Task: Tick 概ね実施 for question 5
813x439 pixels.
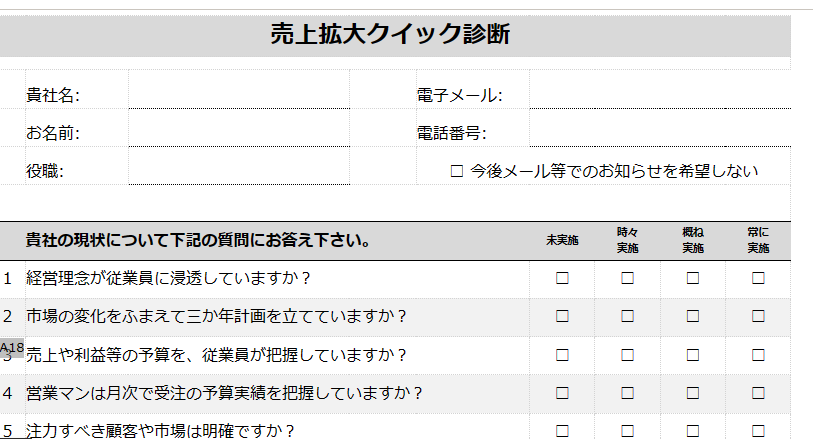Action: tap(693, 431)
